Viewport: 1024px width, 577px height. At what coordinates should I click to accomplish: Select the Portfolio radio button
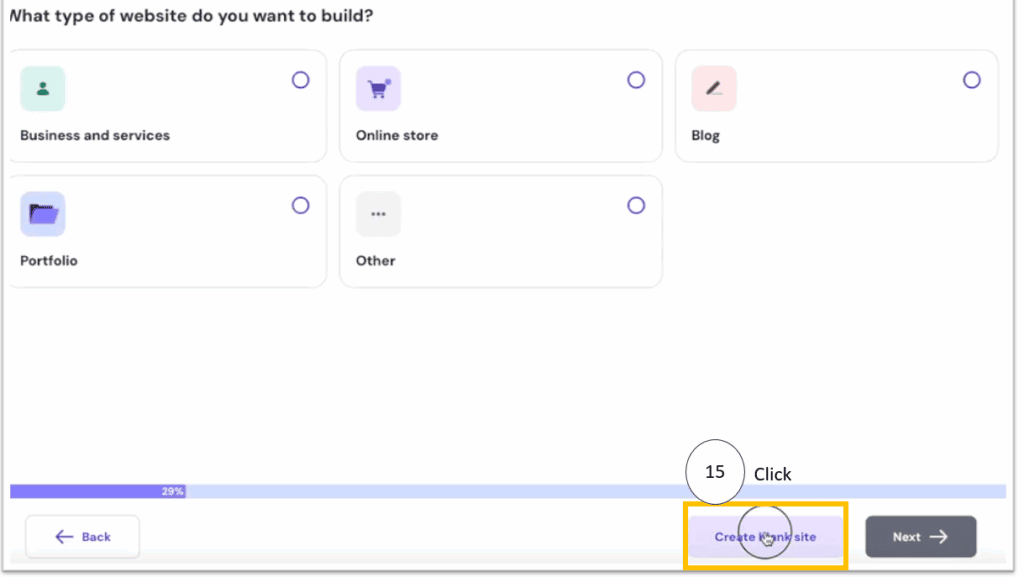tap(300, 205)
